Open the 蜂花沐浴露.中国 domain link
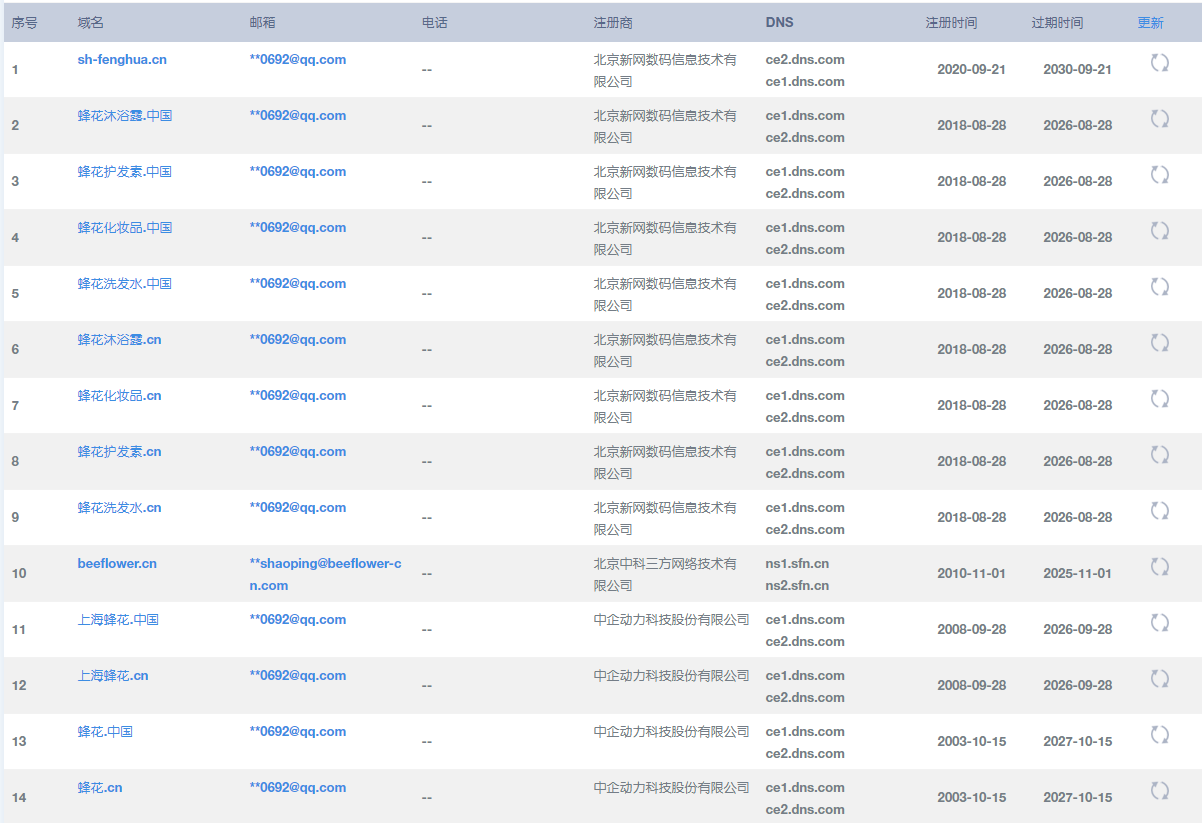The height and width of the screenshot is (823, 1202). pos(125,115)
